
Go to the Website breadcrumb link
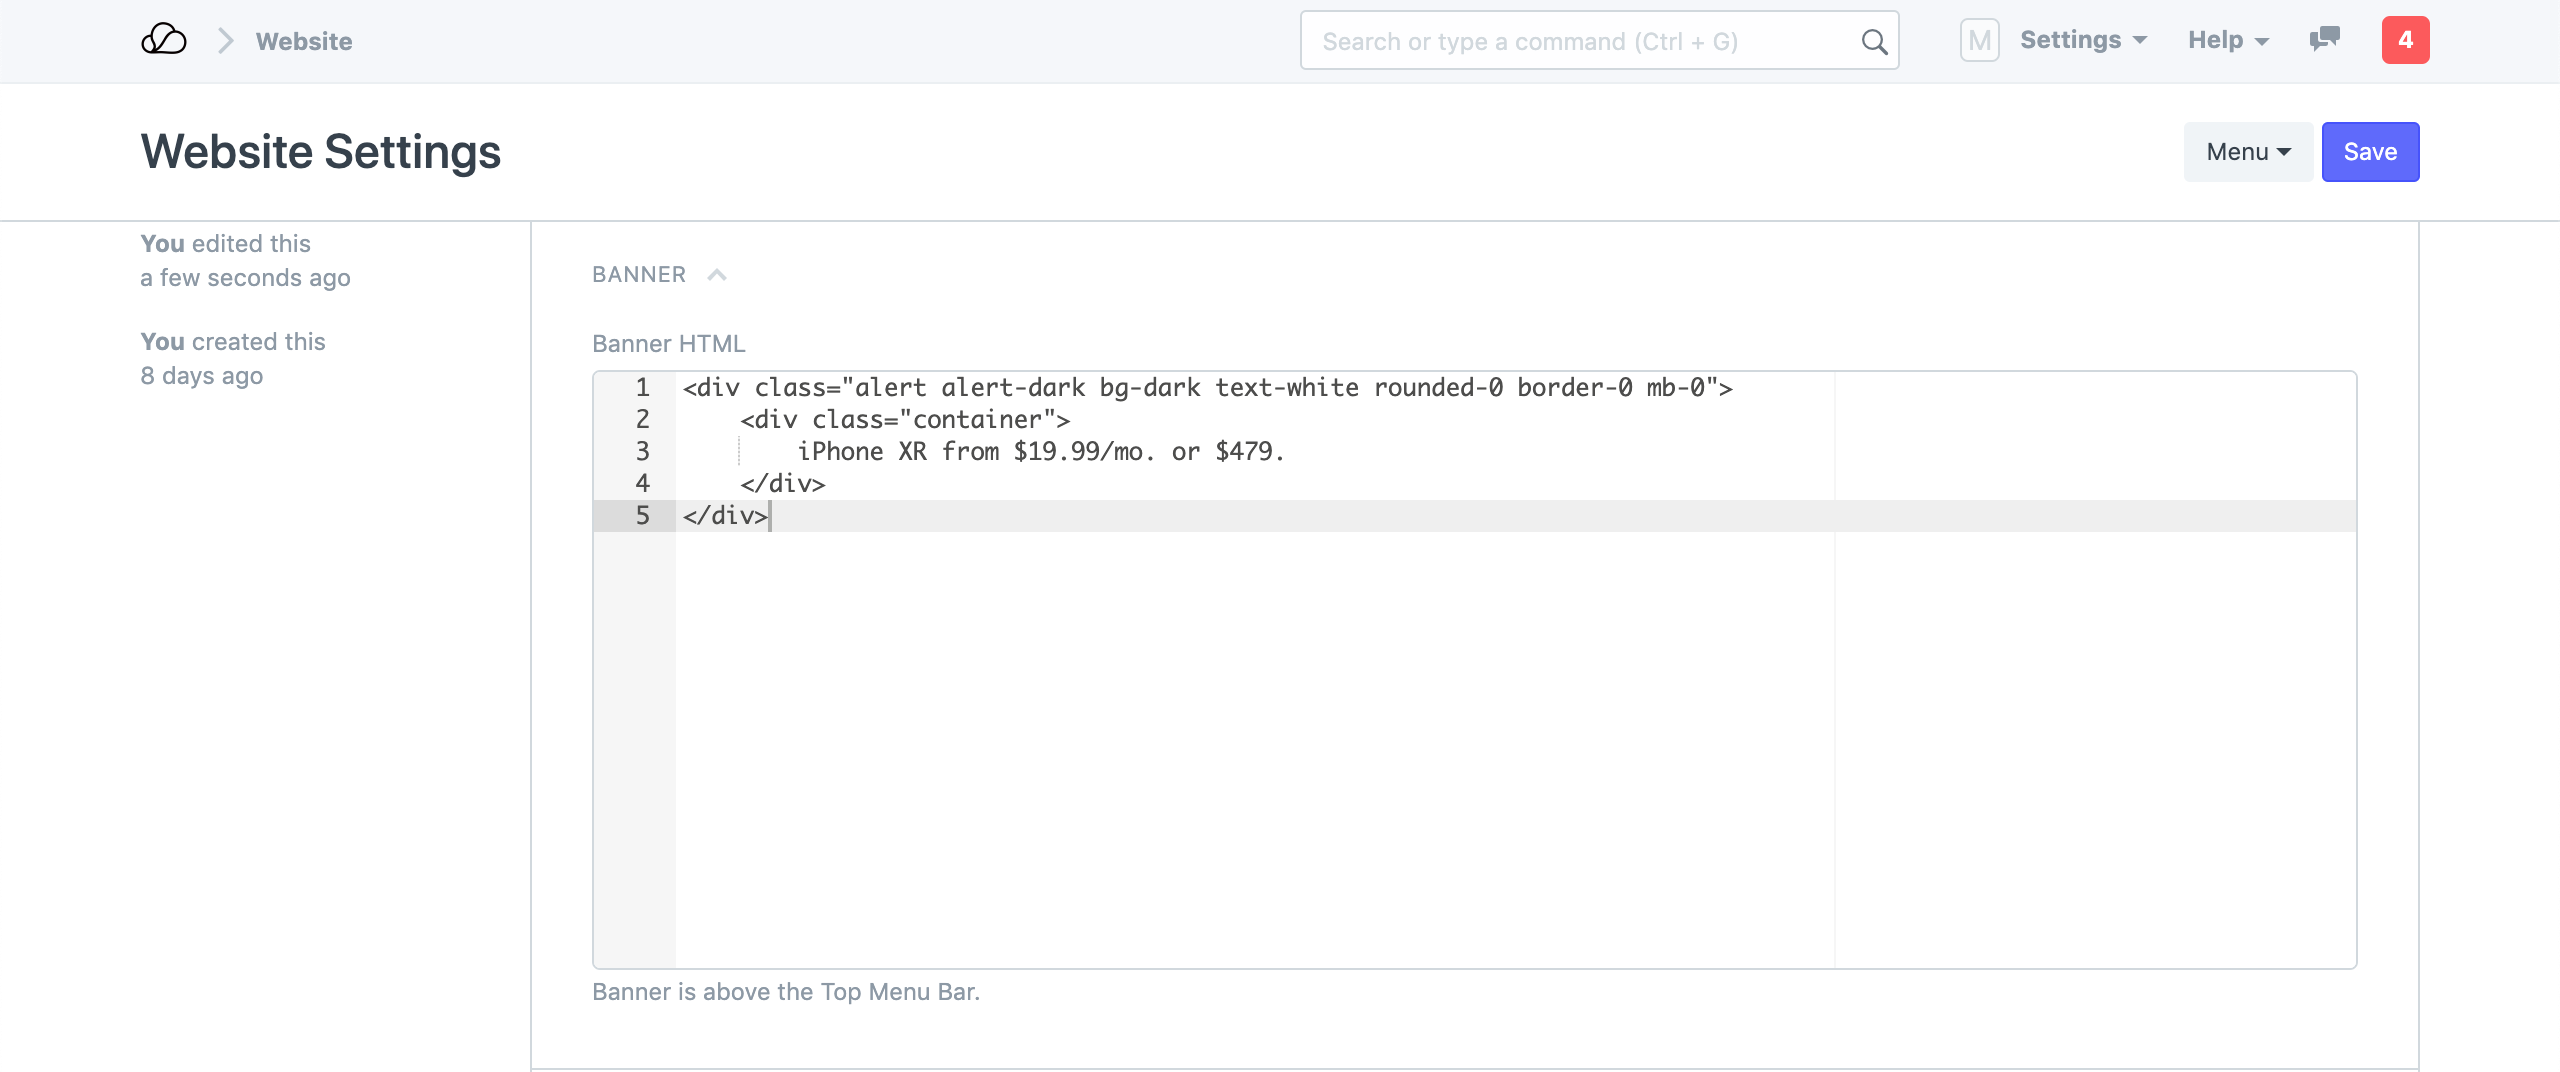(x=304, y=41)
